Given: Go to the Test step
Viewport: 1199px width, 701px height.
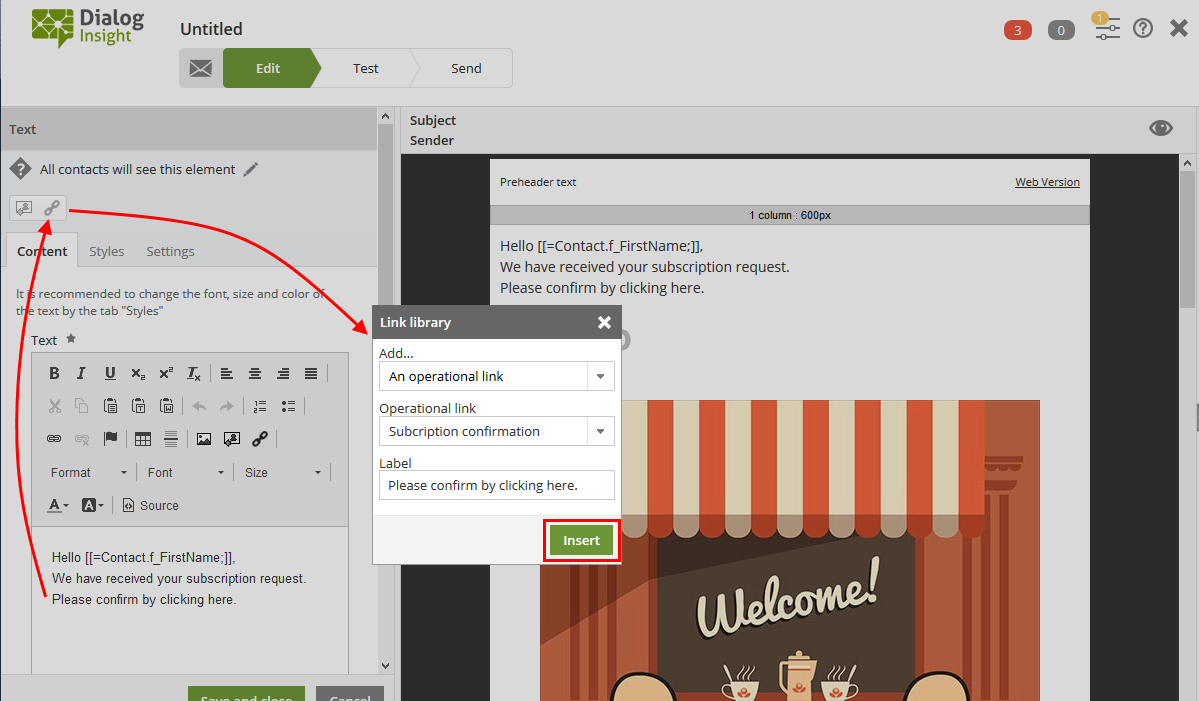Looking at the screenshot, I should pos(366,68).
